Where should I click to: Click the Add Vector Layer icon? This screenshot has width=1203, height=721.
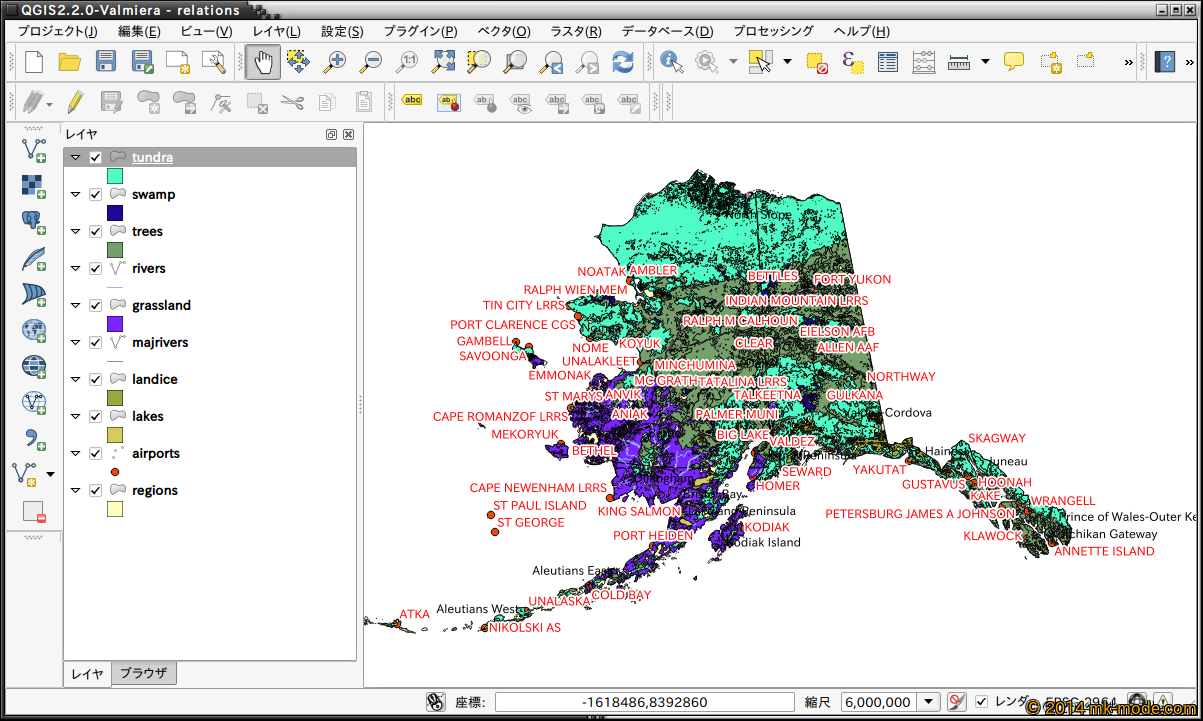[34, 150]
